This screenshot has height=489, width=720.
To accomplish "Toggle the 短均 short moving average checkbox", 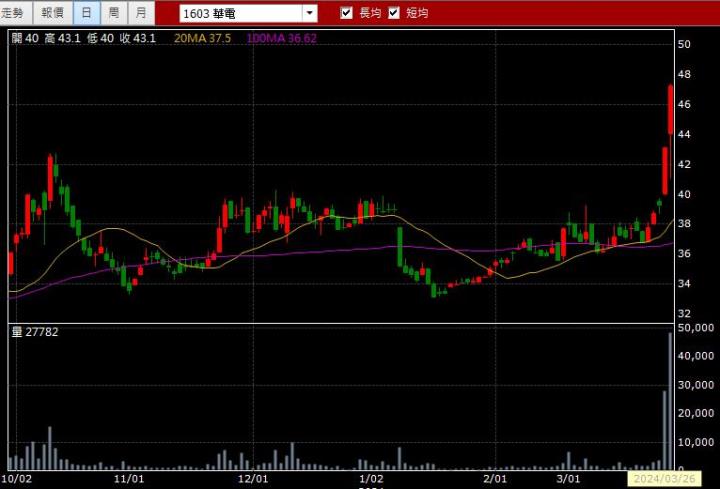I will coord(394,13).
